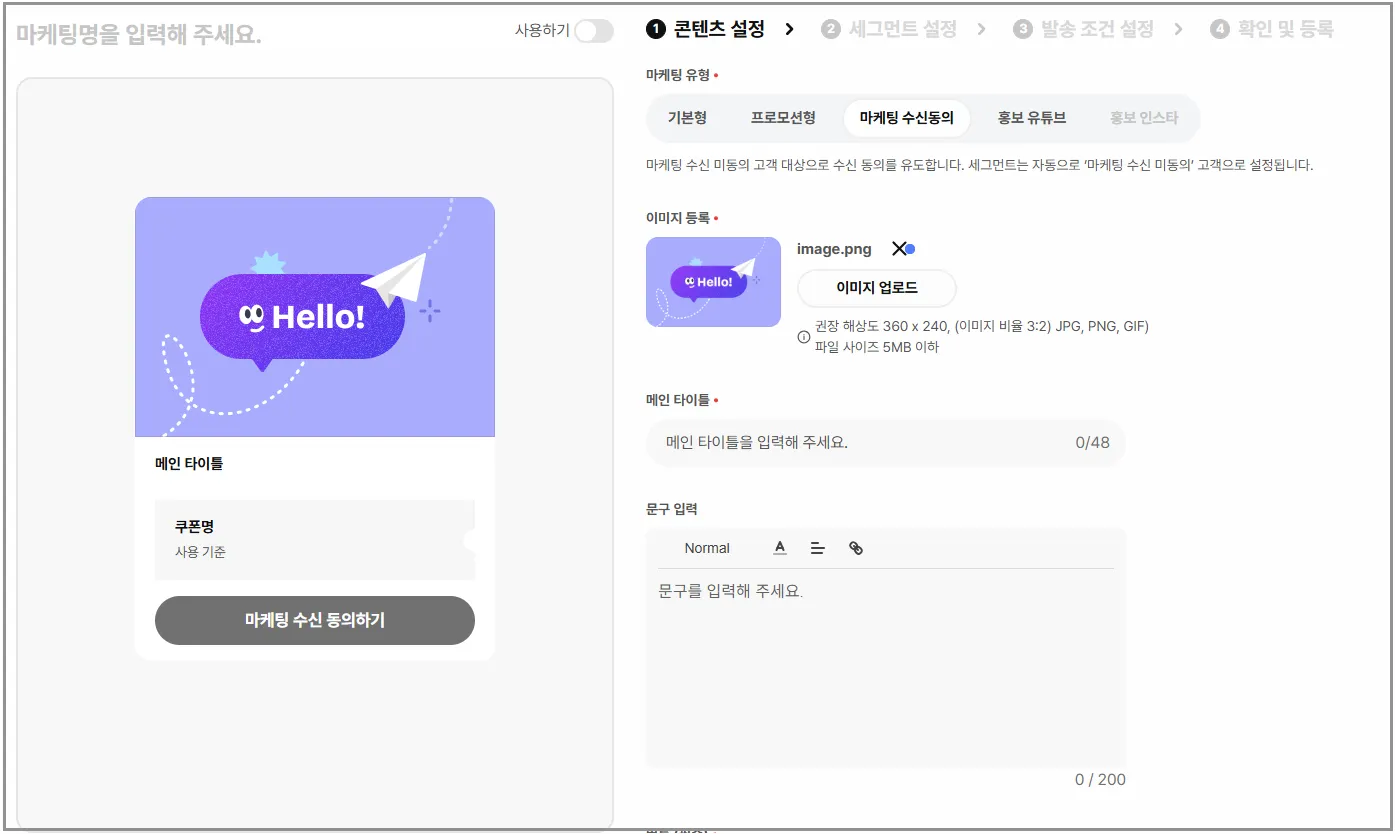
Task: Click the image.png file name
Action: 834,249
